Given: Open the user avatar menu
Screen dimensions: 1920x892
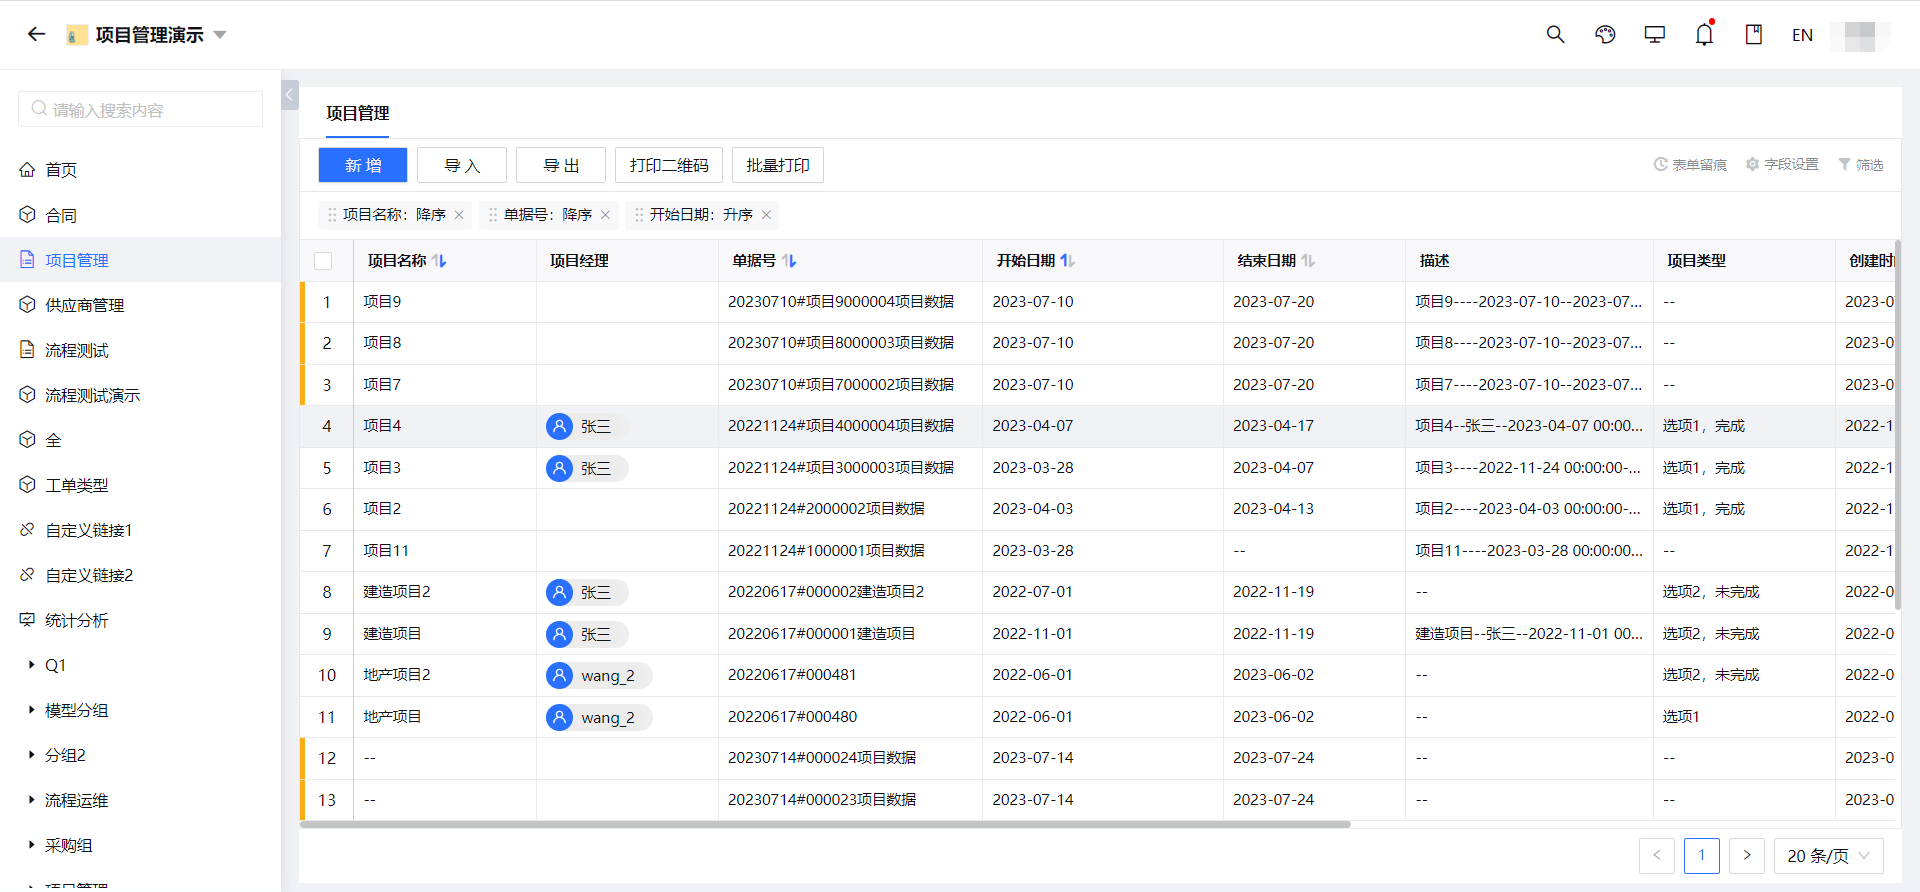Looking at the screenshot, I should [1860, 35].
